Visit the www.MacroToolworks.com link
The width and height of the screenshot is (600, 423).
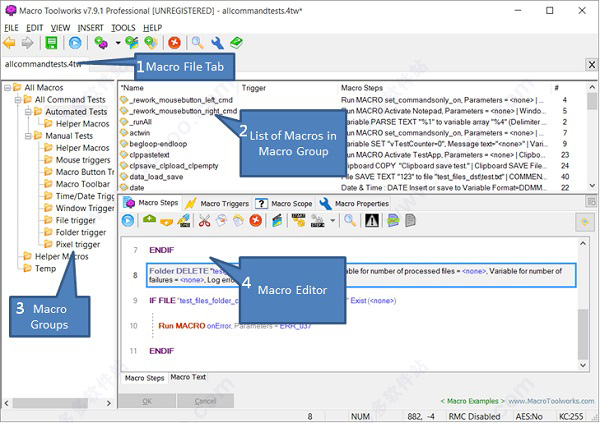tap(551, 401)
